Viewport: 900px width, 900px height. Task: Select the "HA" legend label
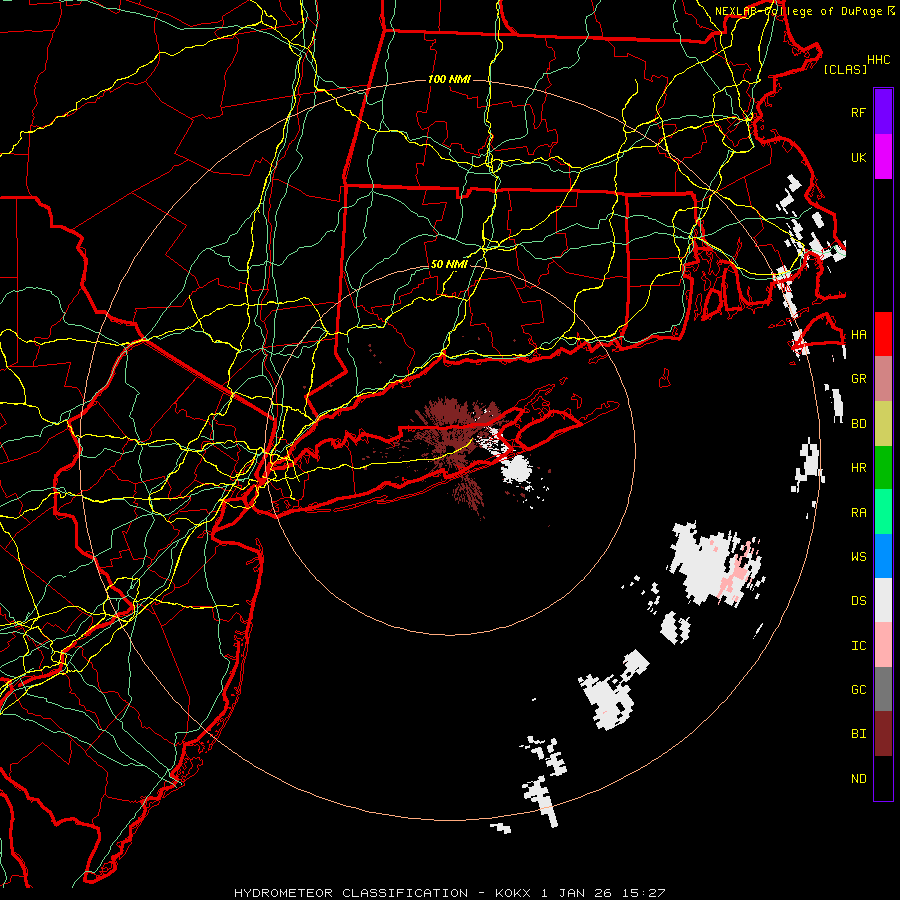[x=858, y=335]
